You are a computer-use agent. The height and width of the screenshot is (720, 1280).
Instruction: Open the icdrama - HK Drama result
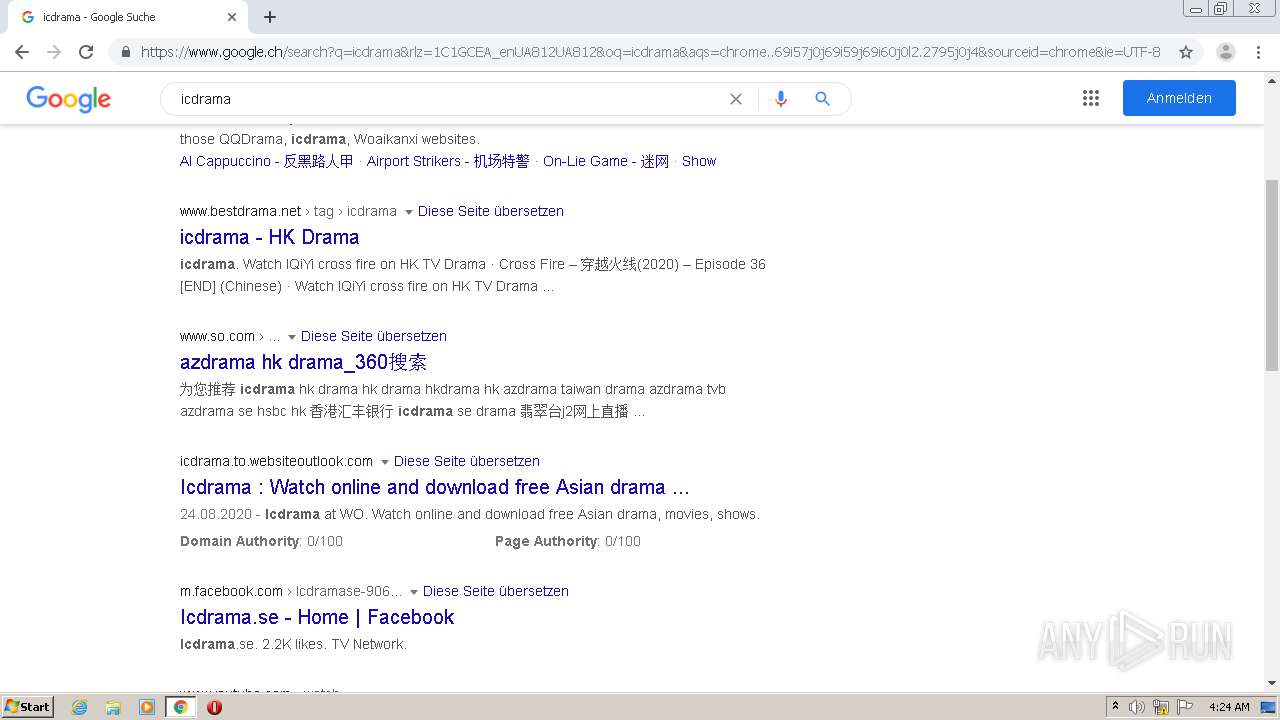[x=270, y=237]
